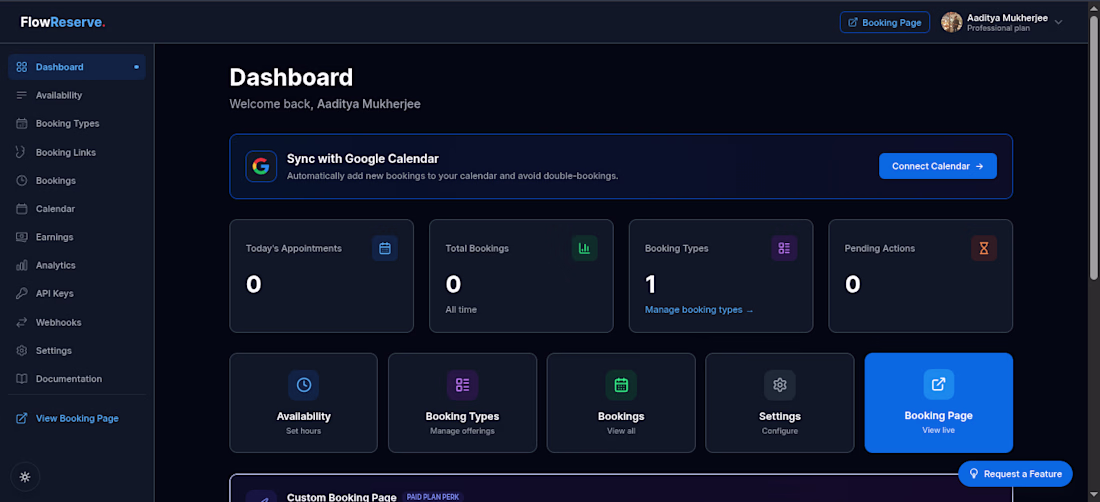
Task: Follow the Manage booking types link
Action: [x=699, y=309]
